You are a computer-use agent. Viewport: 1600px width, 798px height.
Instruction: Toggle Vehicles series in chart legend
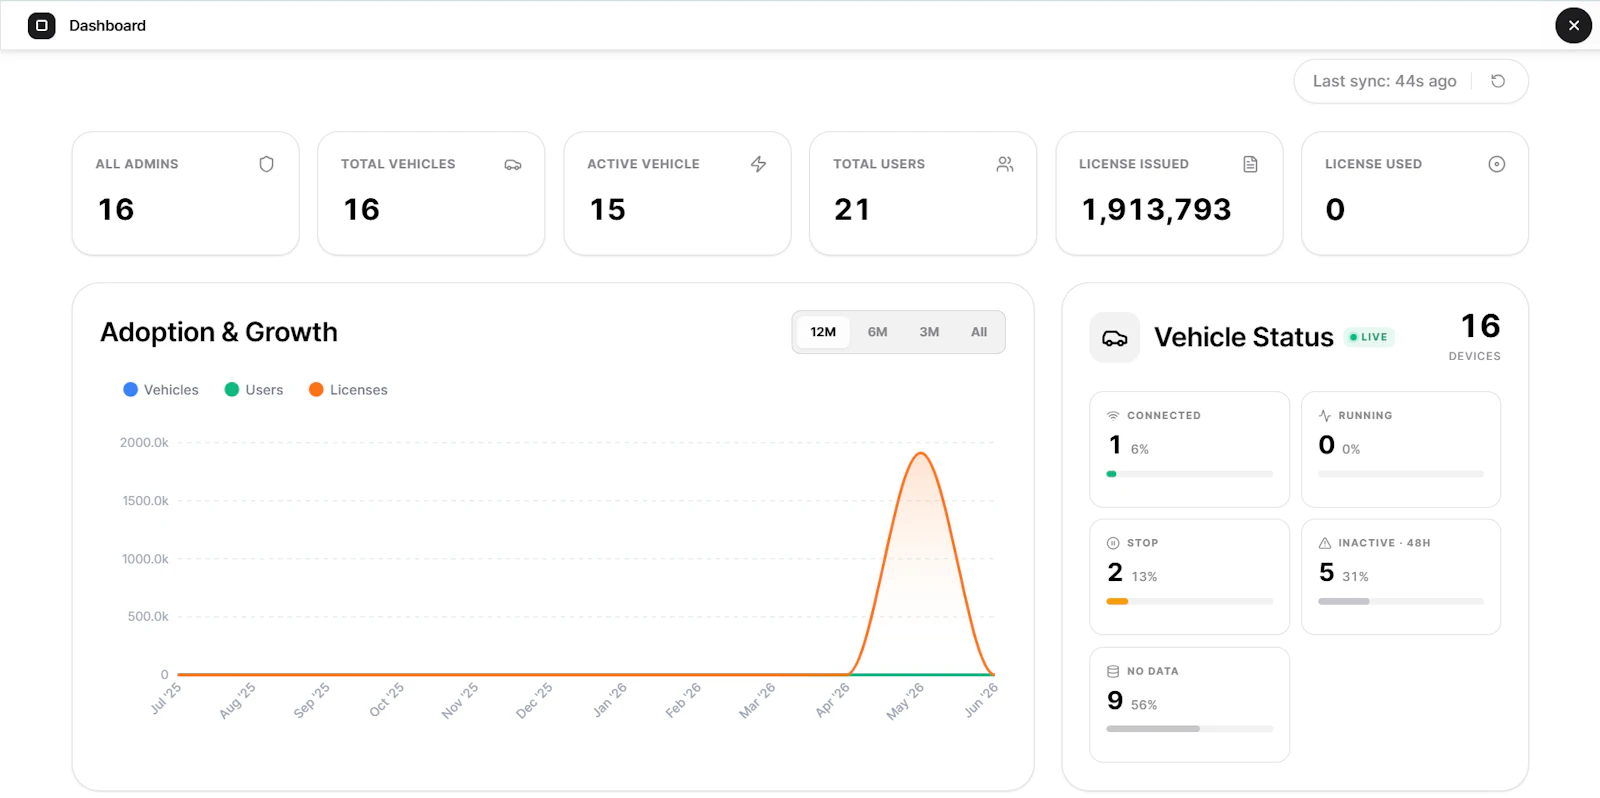pyautogui.click(x=161, y=390)
